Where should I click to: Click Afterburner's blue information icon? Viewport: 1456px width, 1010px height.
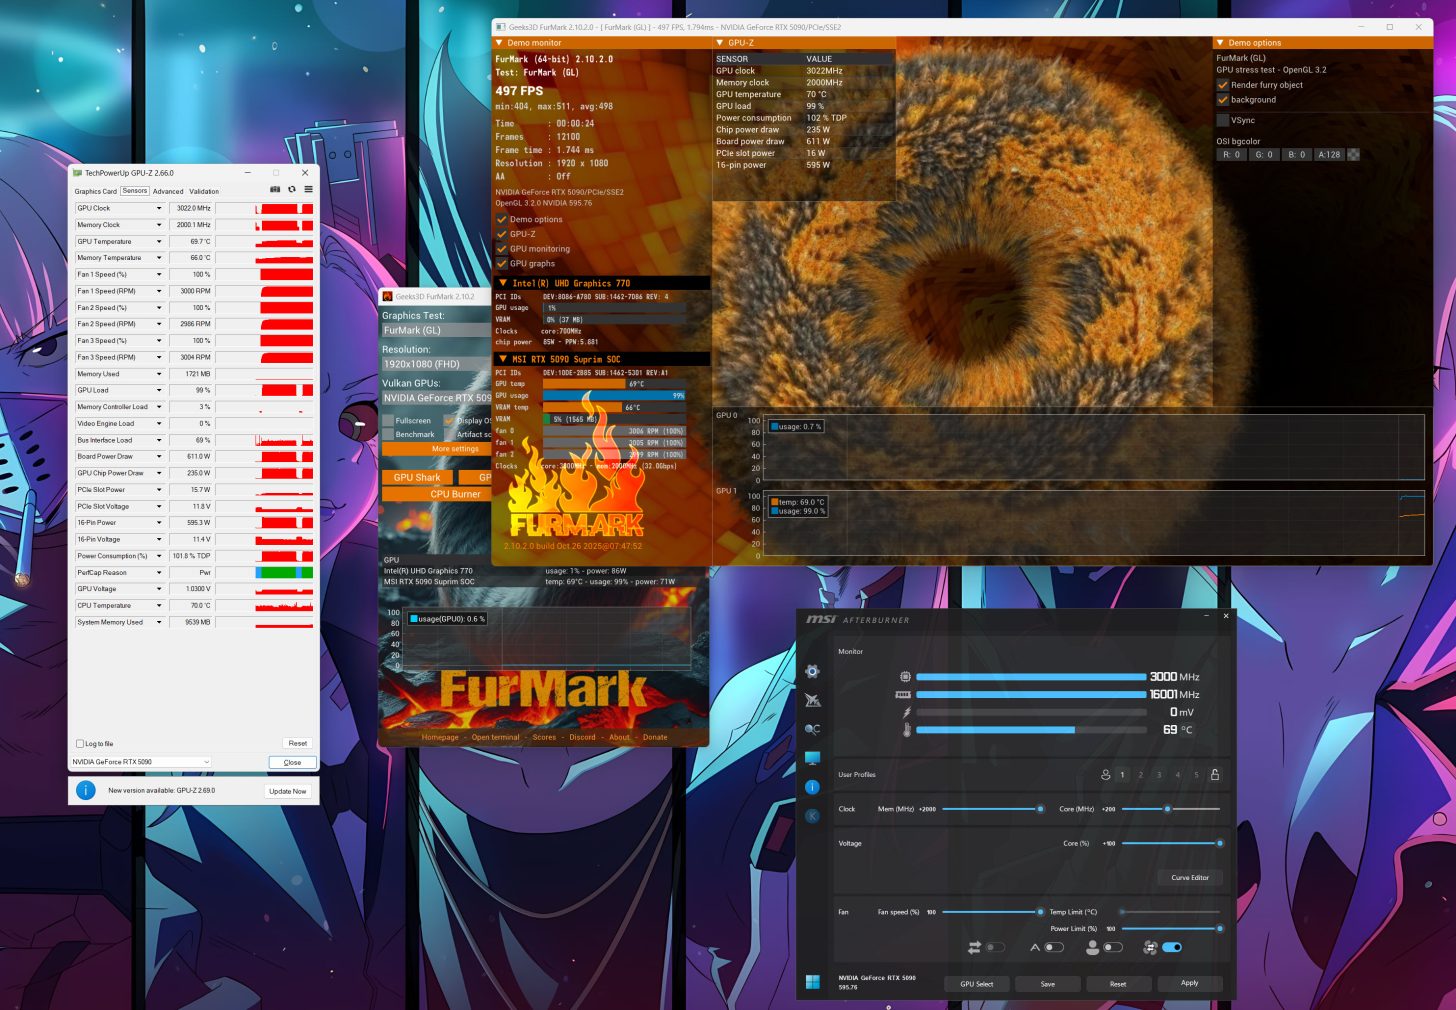[812, 787]
